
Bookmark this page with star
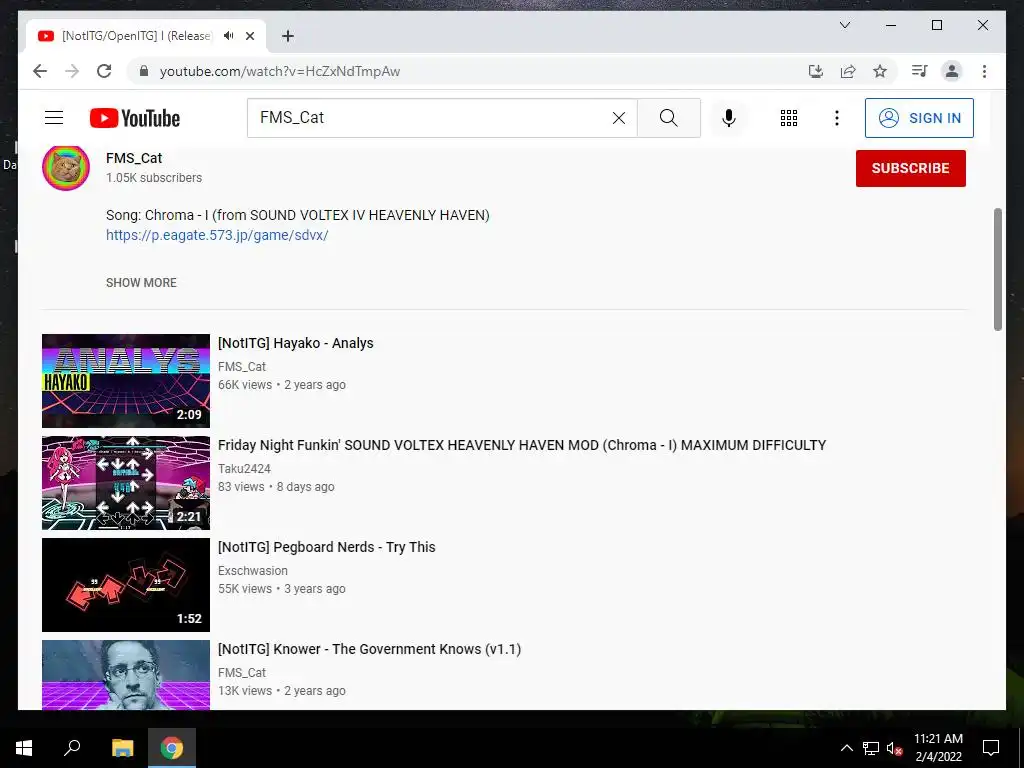(880, 71)
